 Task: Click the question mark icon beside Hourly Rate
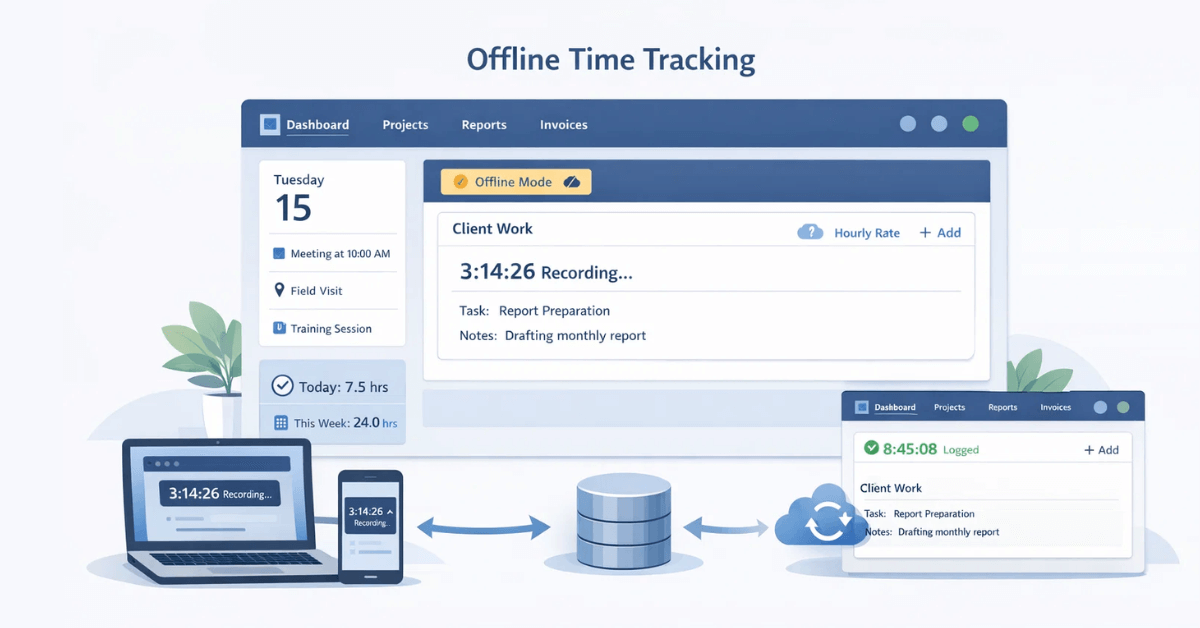tap(810, 232)
